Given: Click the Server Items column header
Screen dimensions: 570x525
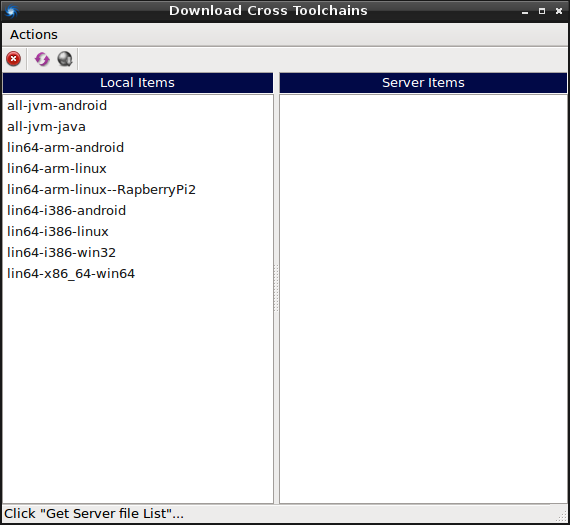Looking at the screenshot, I should 423,83.
